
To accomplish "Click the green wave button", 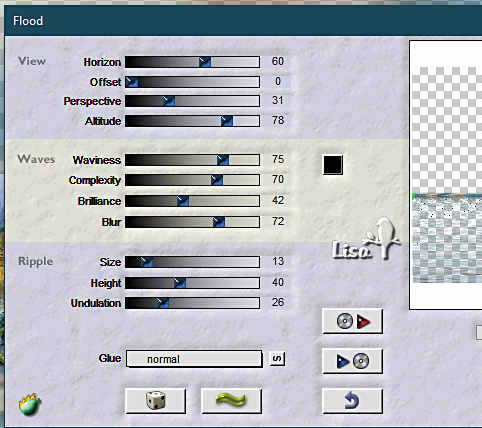I will click(x=231, y=400).
